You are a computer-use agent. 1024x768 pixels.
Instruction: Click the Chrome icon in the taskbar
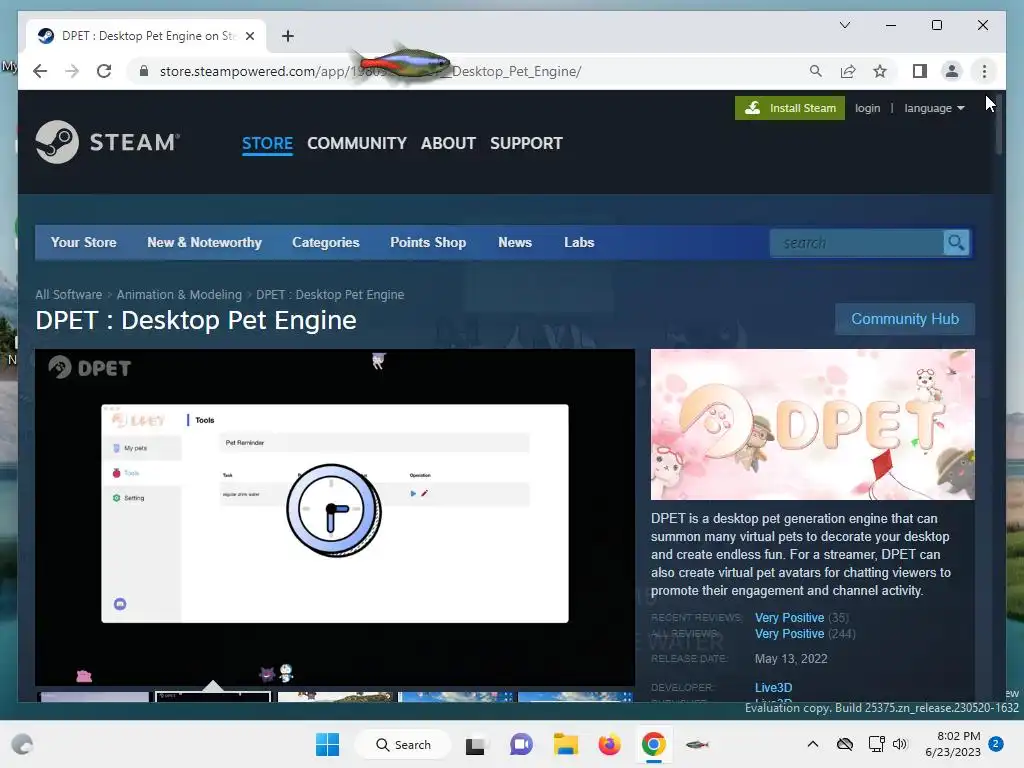653,744
